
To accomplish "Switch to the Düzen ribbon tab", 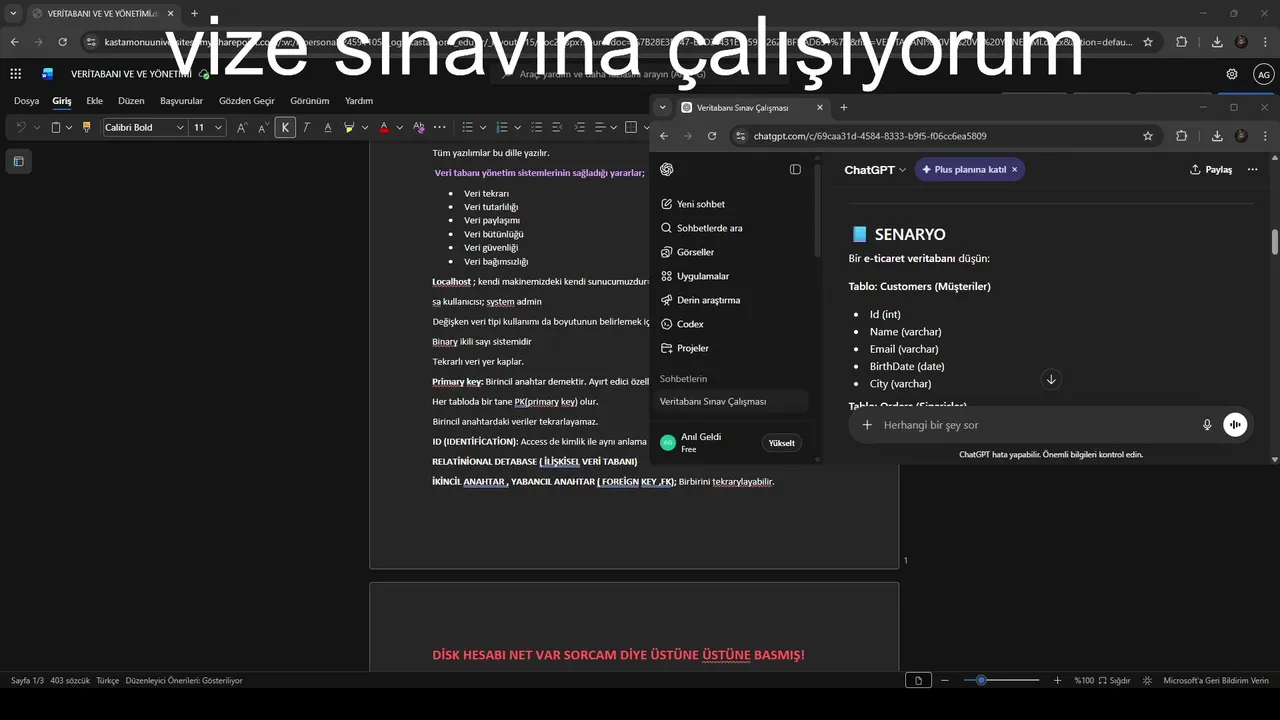I will pos(131,101).
